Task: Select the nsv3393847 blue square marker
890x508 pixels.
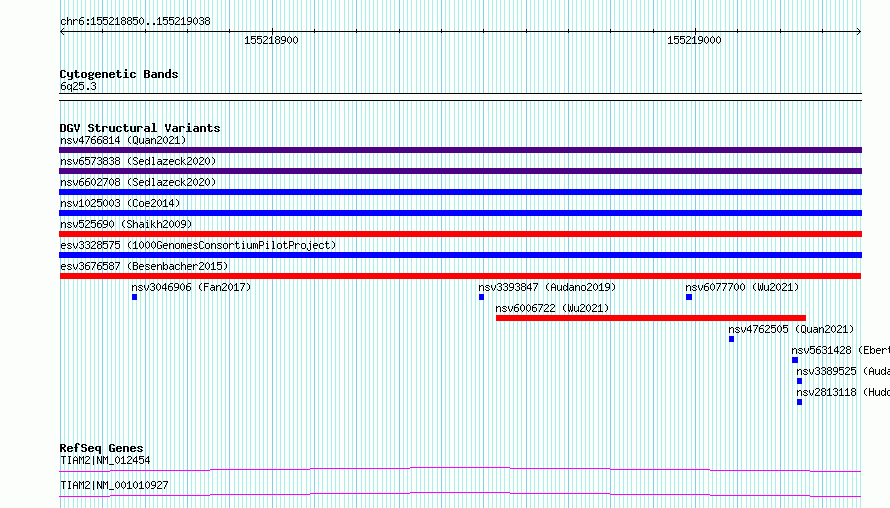Action: [481, 297]
